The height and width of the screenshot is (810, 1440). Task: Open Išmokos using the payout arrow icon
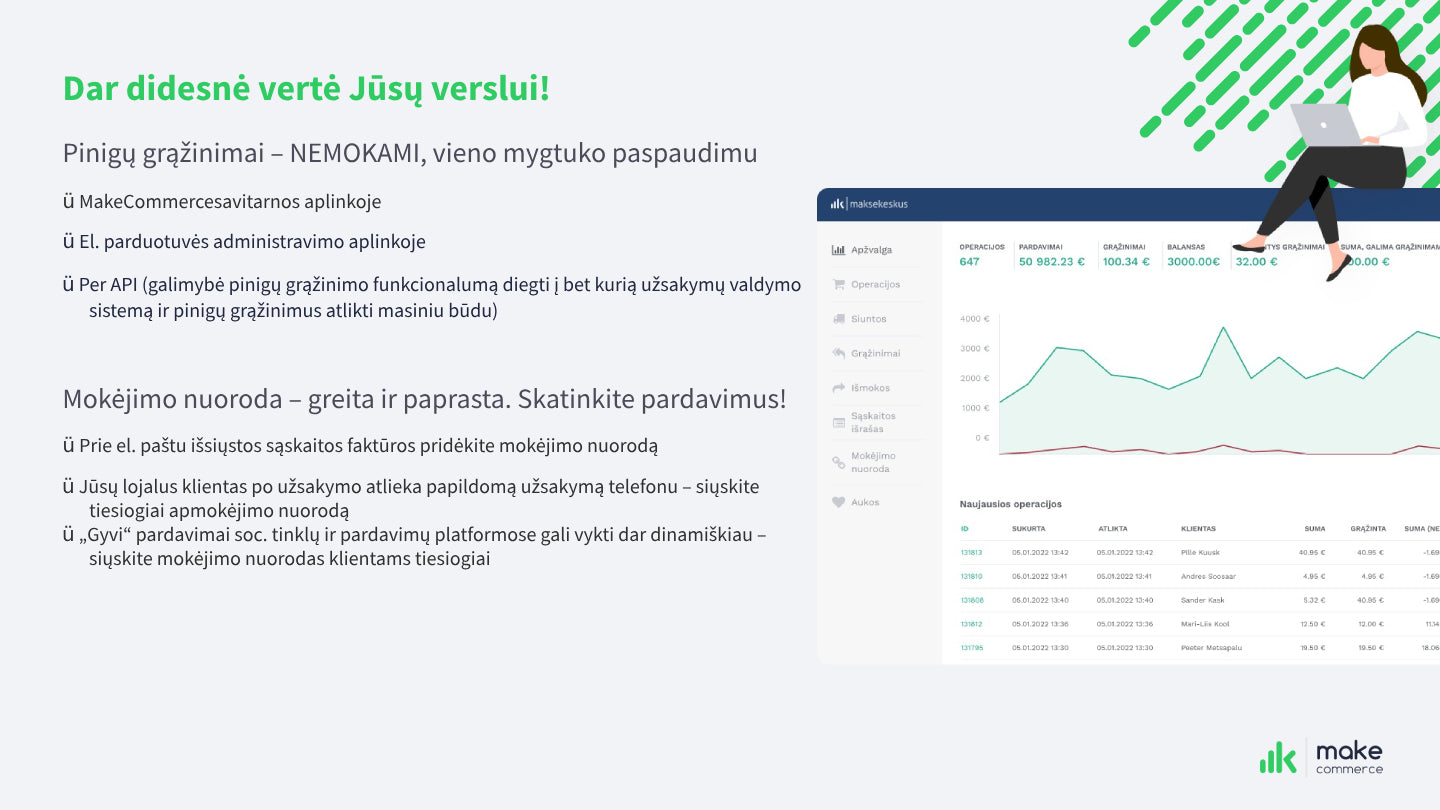838,388
